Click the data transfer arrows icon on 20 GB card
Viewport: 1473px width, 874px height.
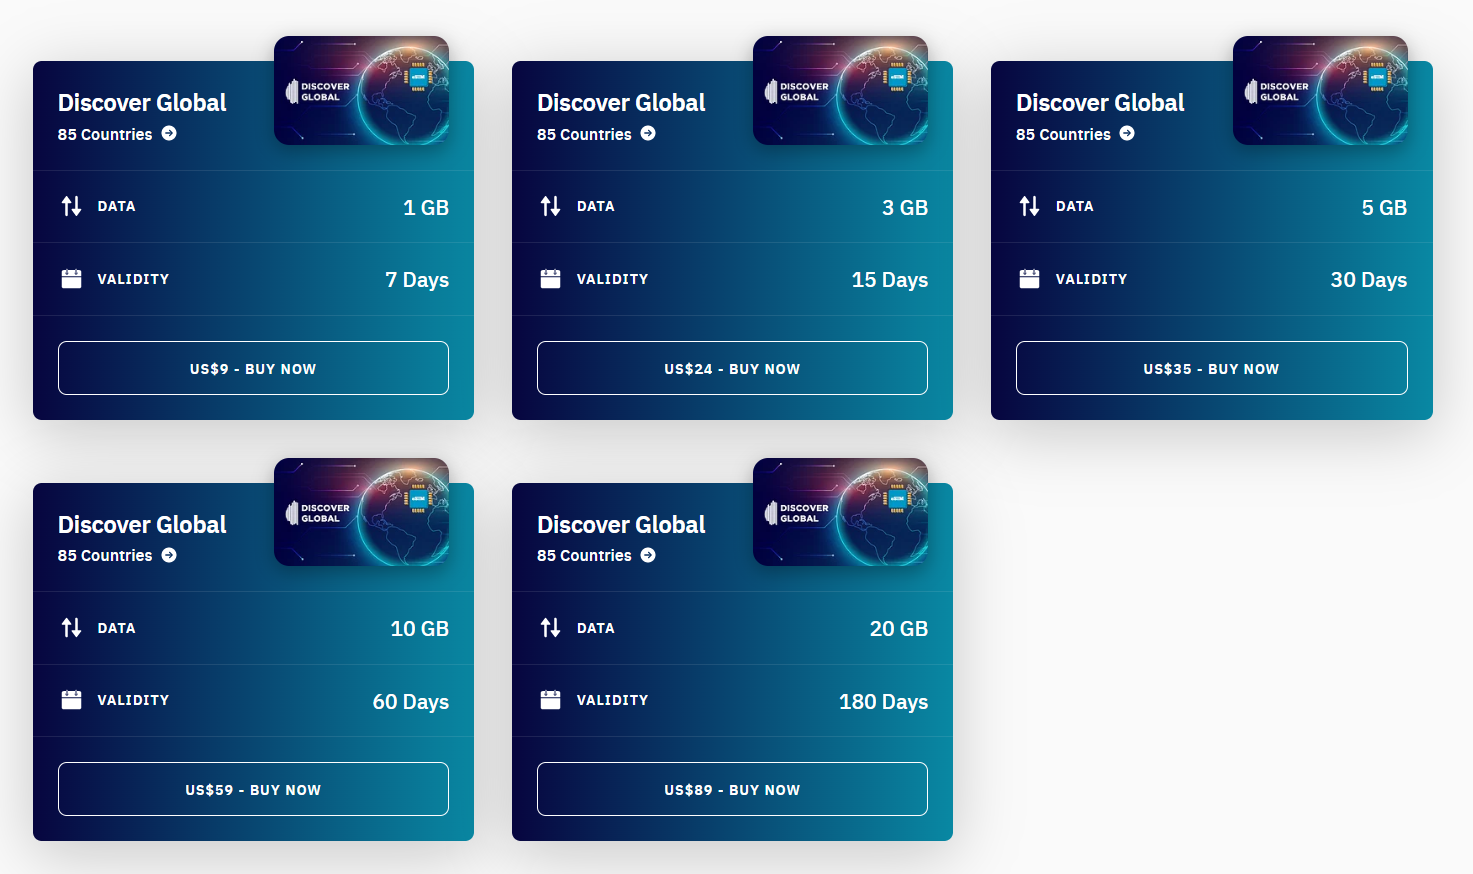click(550, 628)
